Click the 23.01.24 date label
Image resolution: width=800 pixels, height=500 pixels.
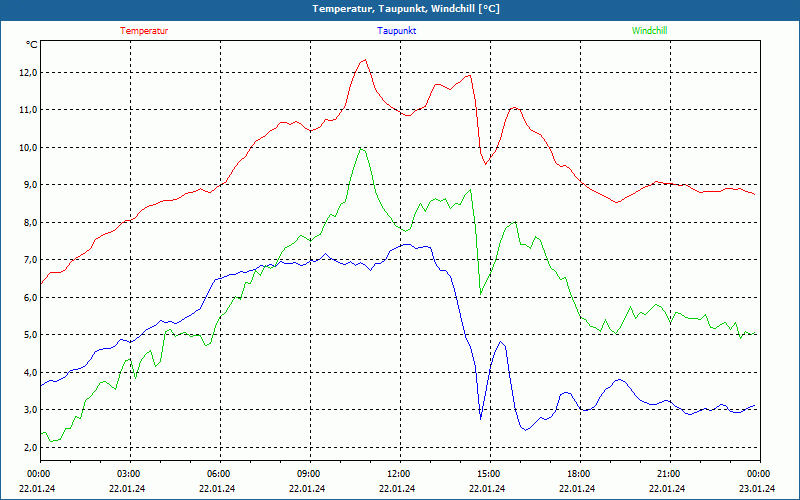[x=757, y=488]
